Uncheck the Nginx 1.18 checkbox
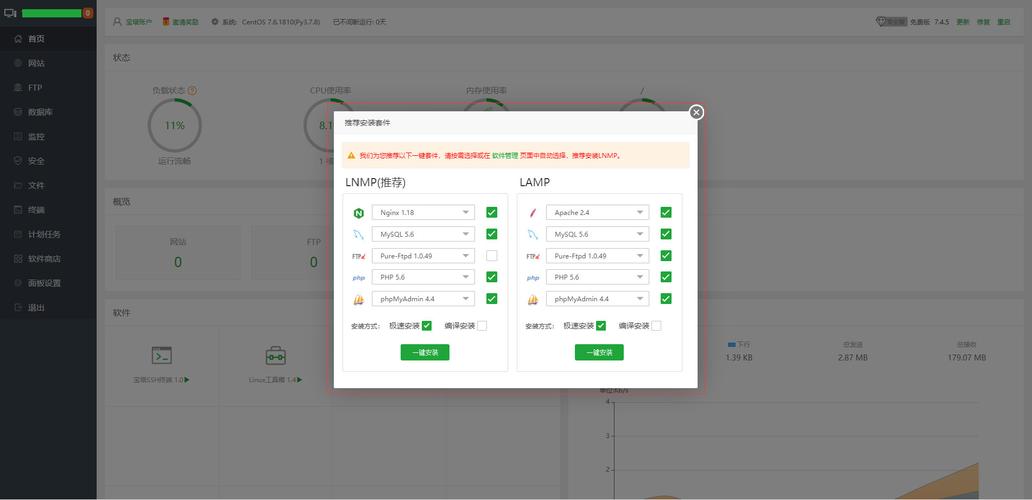 click(x=492, y=213)
